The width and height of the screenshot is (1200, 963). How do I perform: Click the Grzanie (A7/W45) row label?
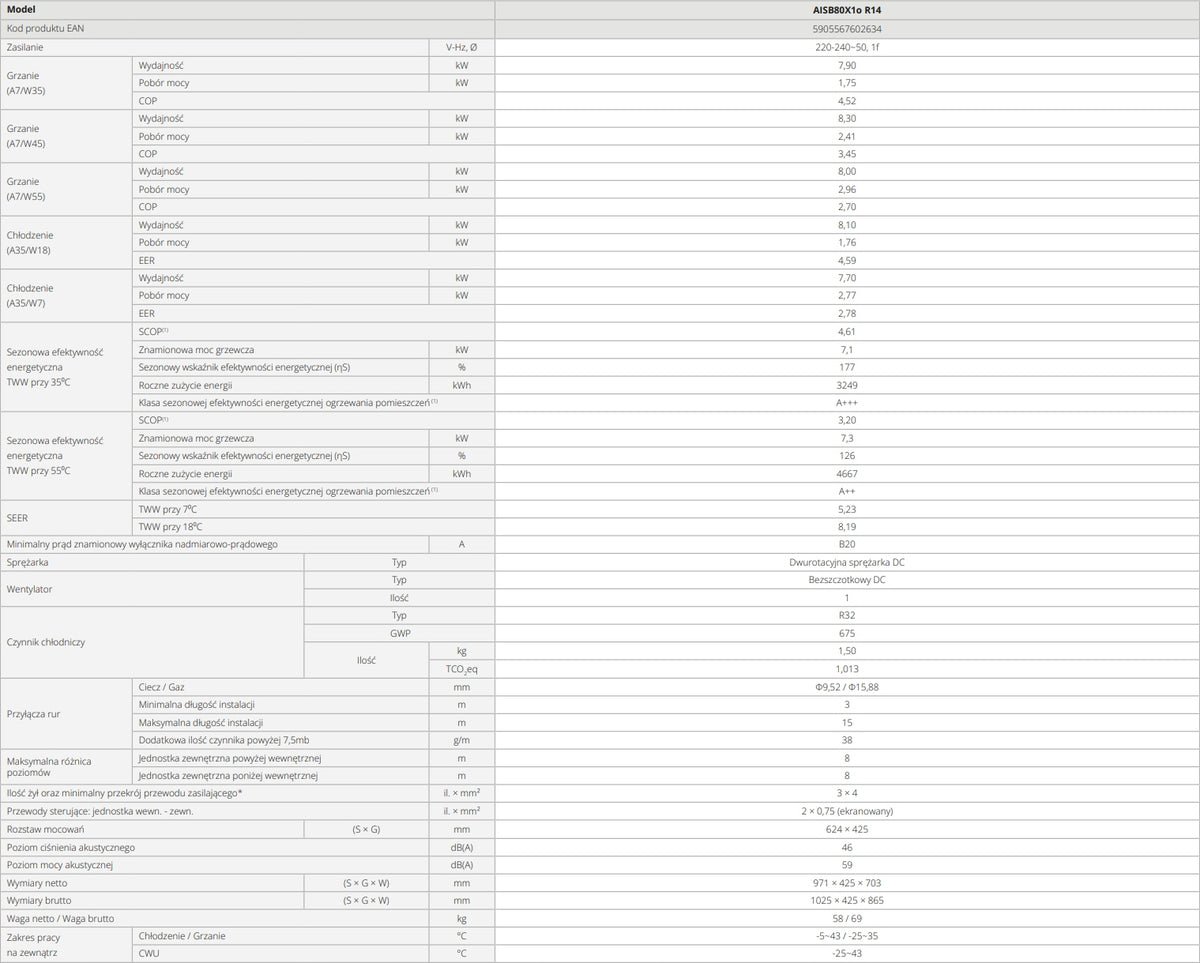click(26, 136)
